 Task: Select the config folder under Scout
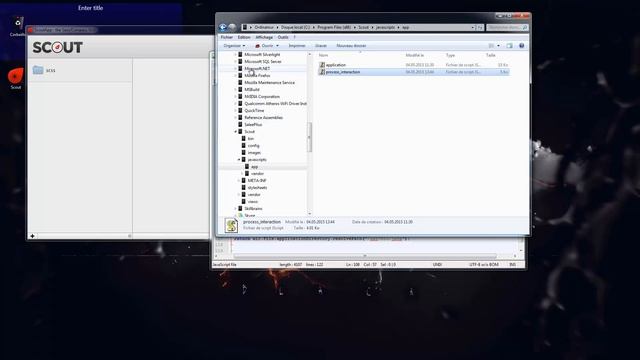253,146
